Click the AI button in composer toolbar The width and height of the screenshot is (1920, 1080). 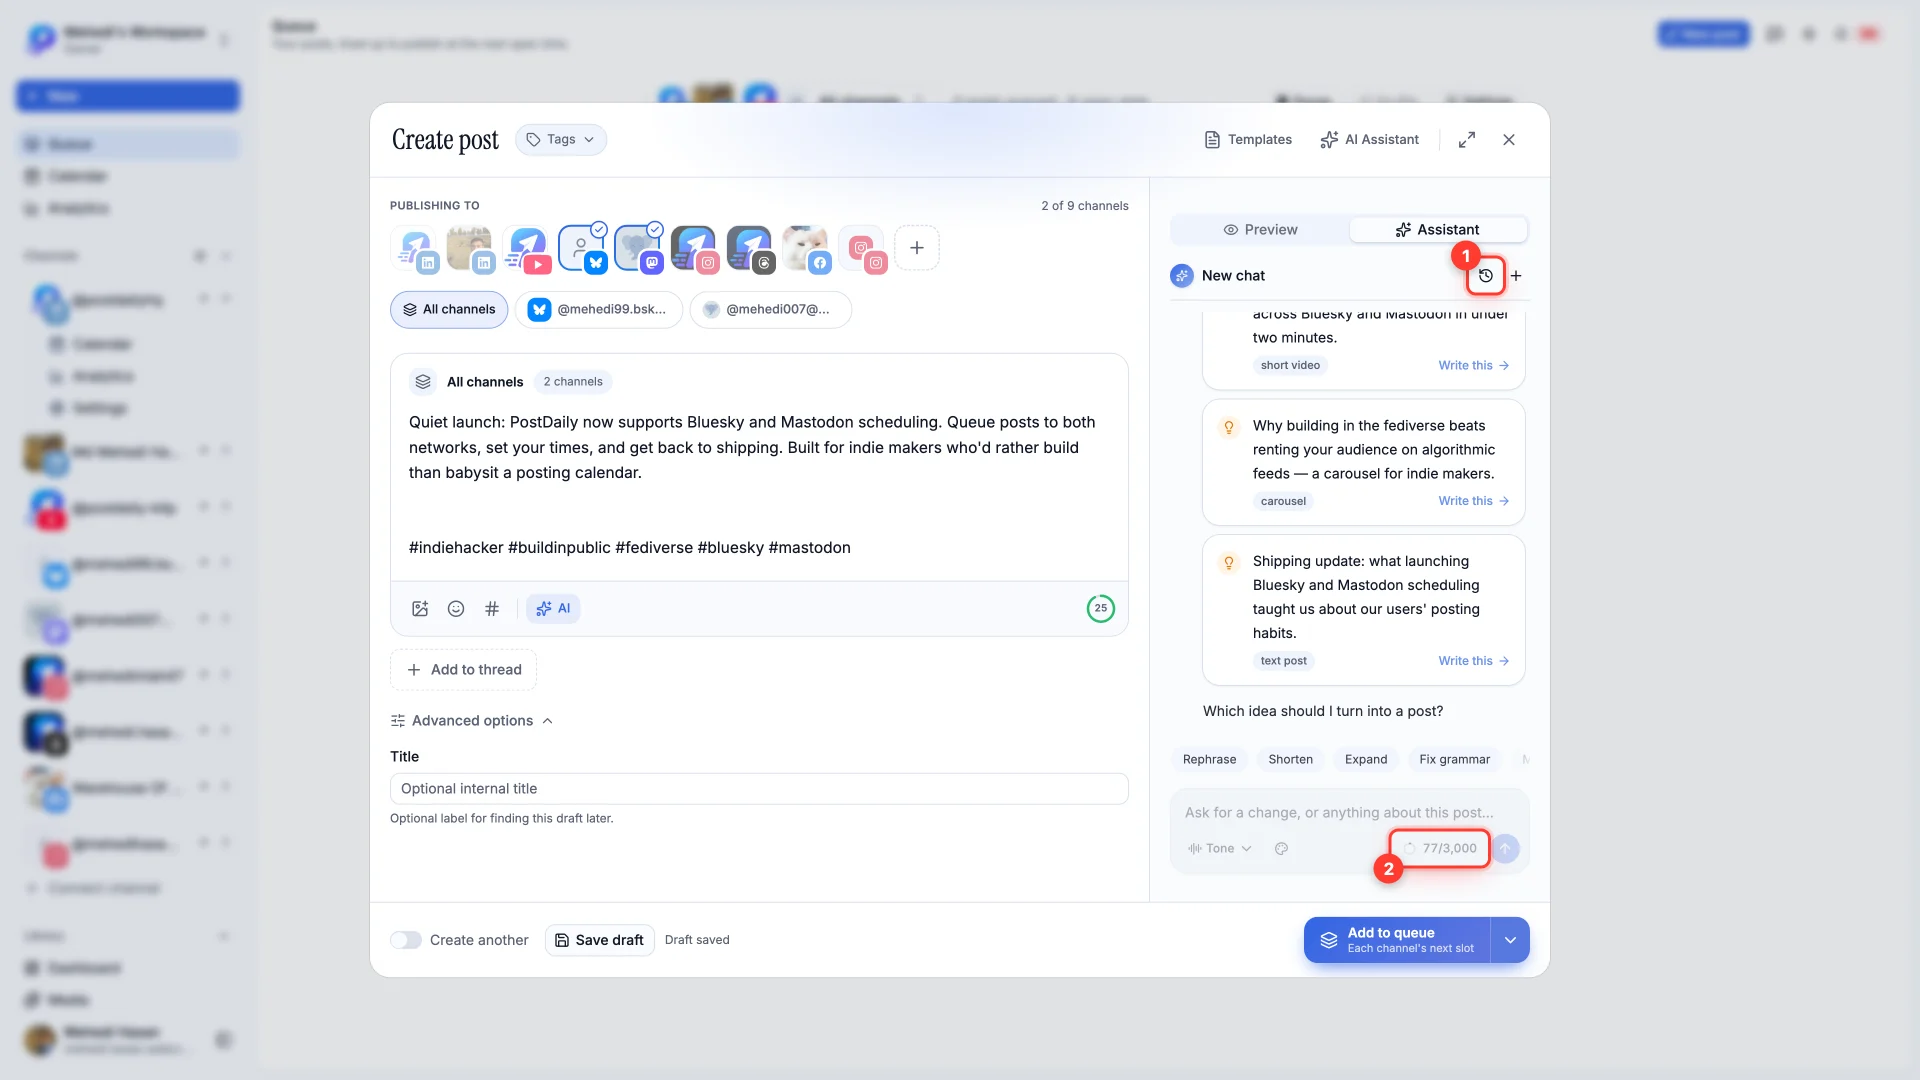click(x=553, y=608)
